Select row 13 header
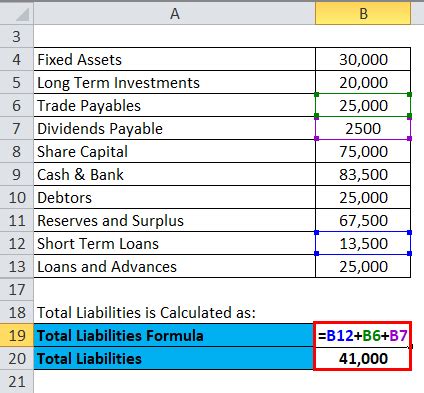This screenshot has width=424, height=393. tap(17, 266)
